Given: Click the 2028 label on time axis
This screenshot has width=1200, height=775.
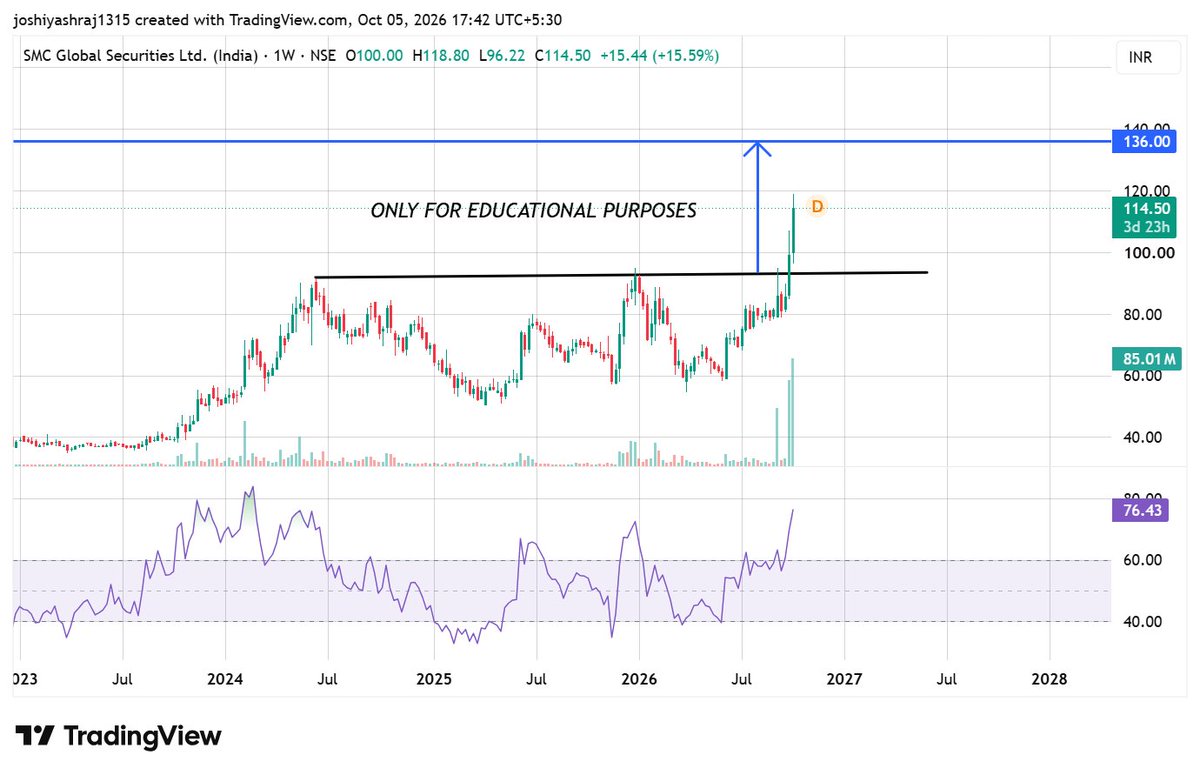Looking at the screenshot, I should (1048, 680).
